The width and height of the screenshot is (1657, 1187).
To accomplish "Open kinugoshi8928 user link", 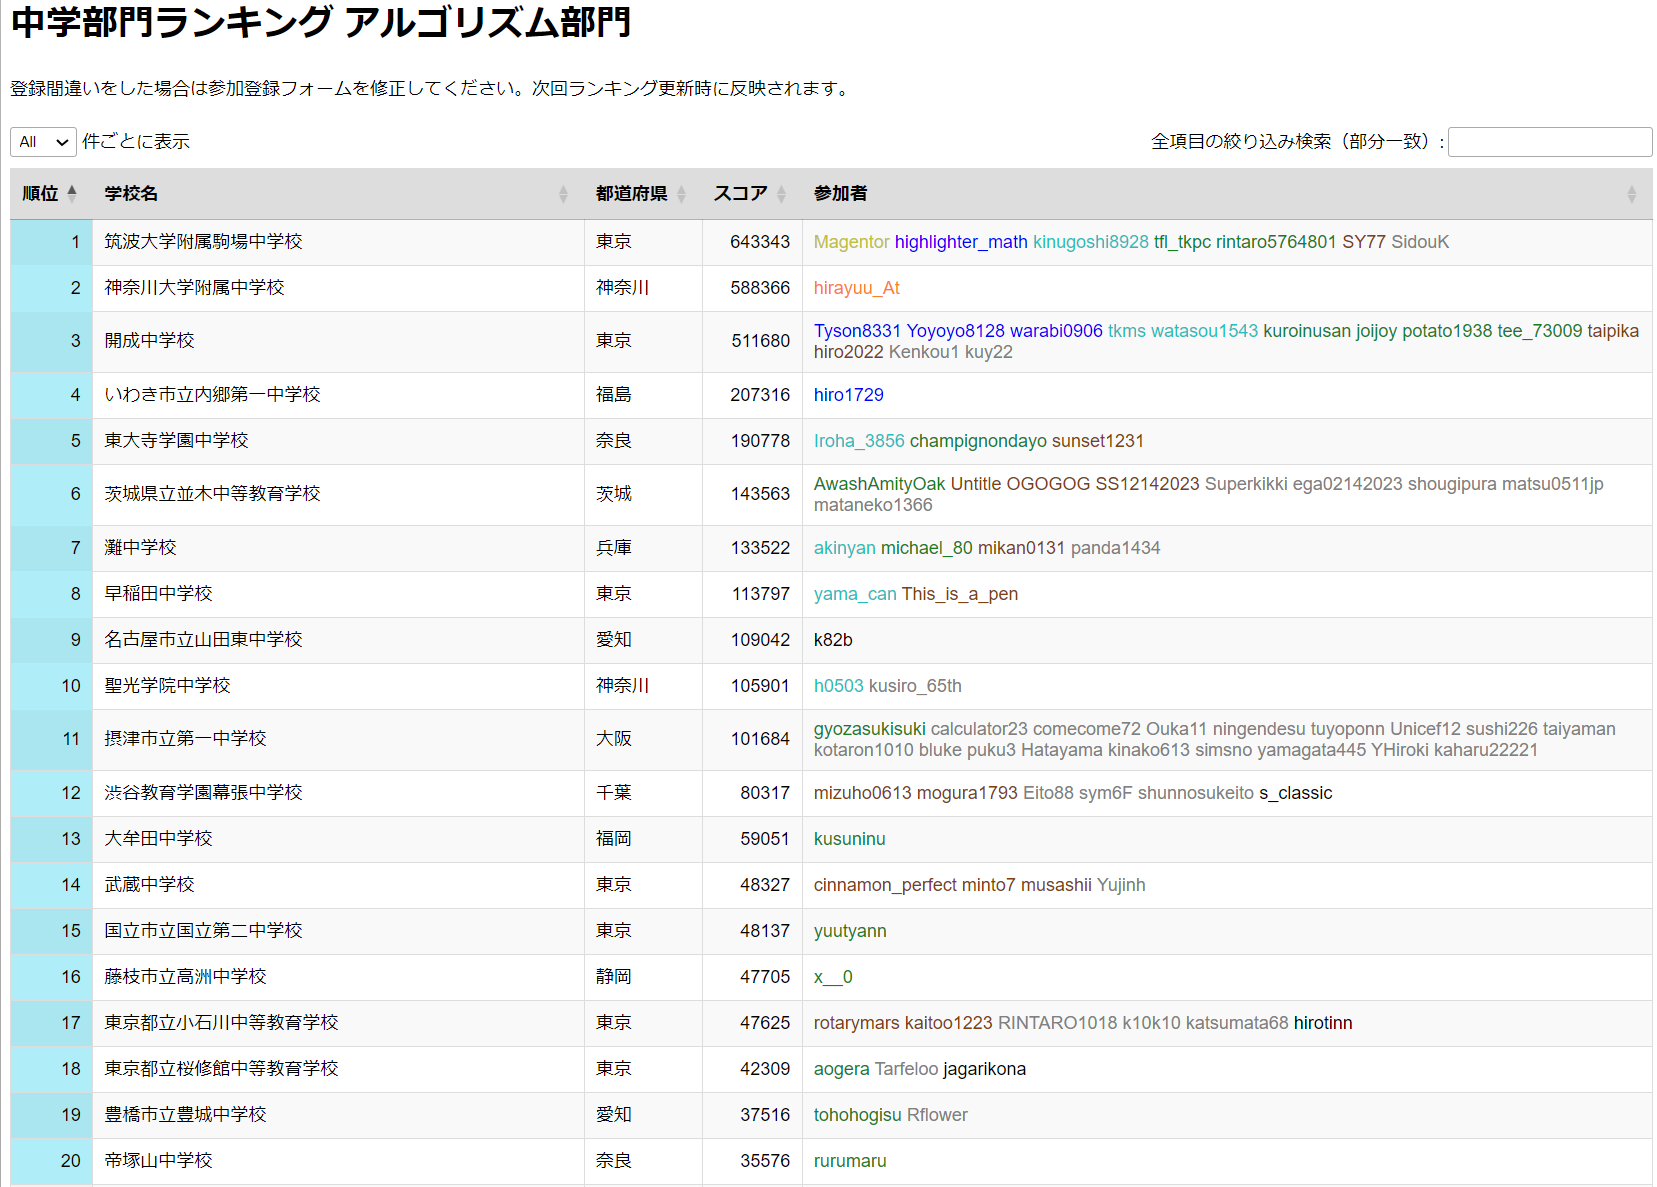I will (x=1091, y=242).
